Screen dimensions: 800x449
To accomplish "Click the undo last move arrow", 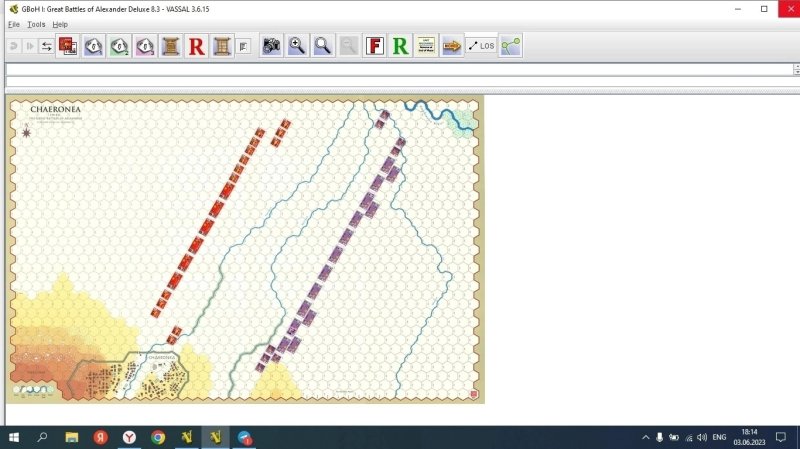I will coord(14,46).
